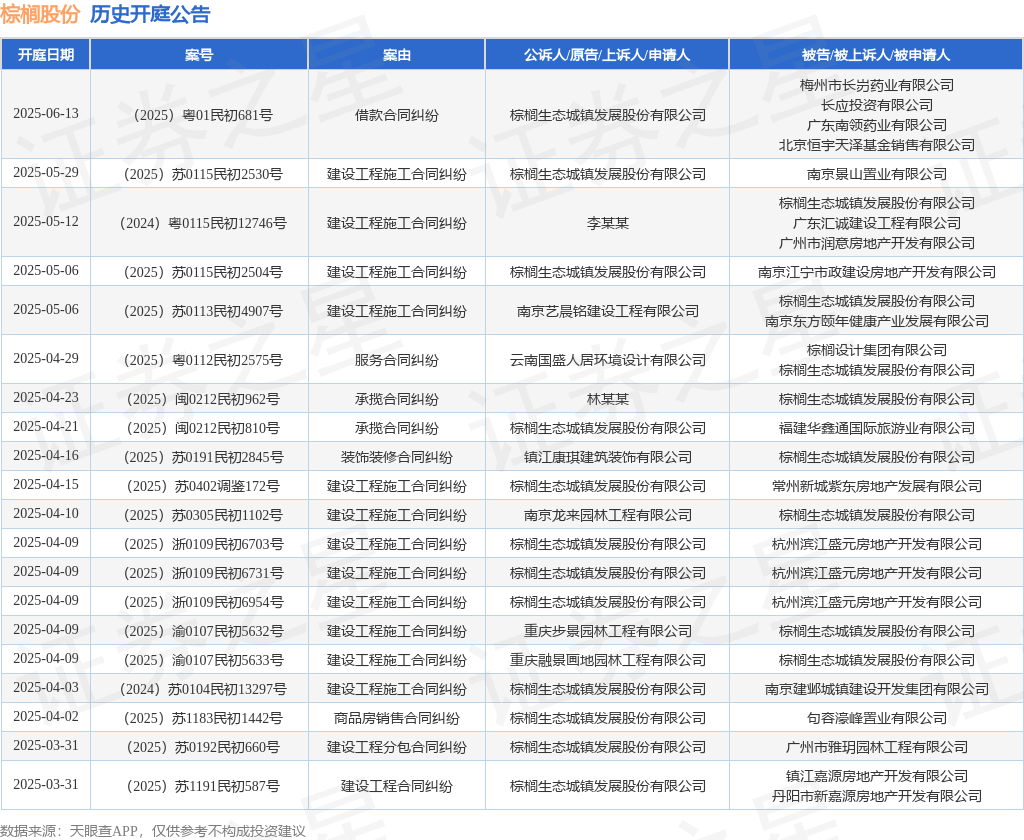Click defendant 南京景山置业有限公司
The width and height of the screenshot is (1024, 840).
pyautogui.click(x=876, y=174)
